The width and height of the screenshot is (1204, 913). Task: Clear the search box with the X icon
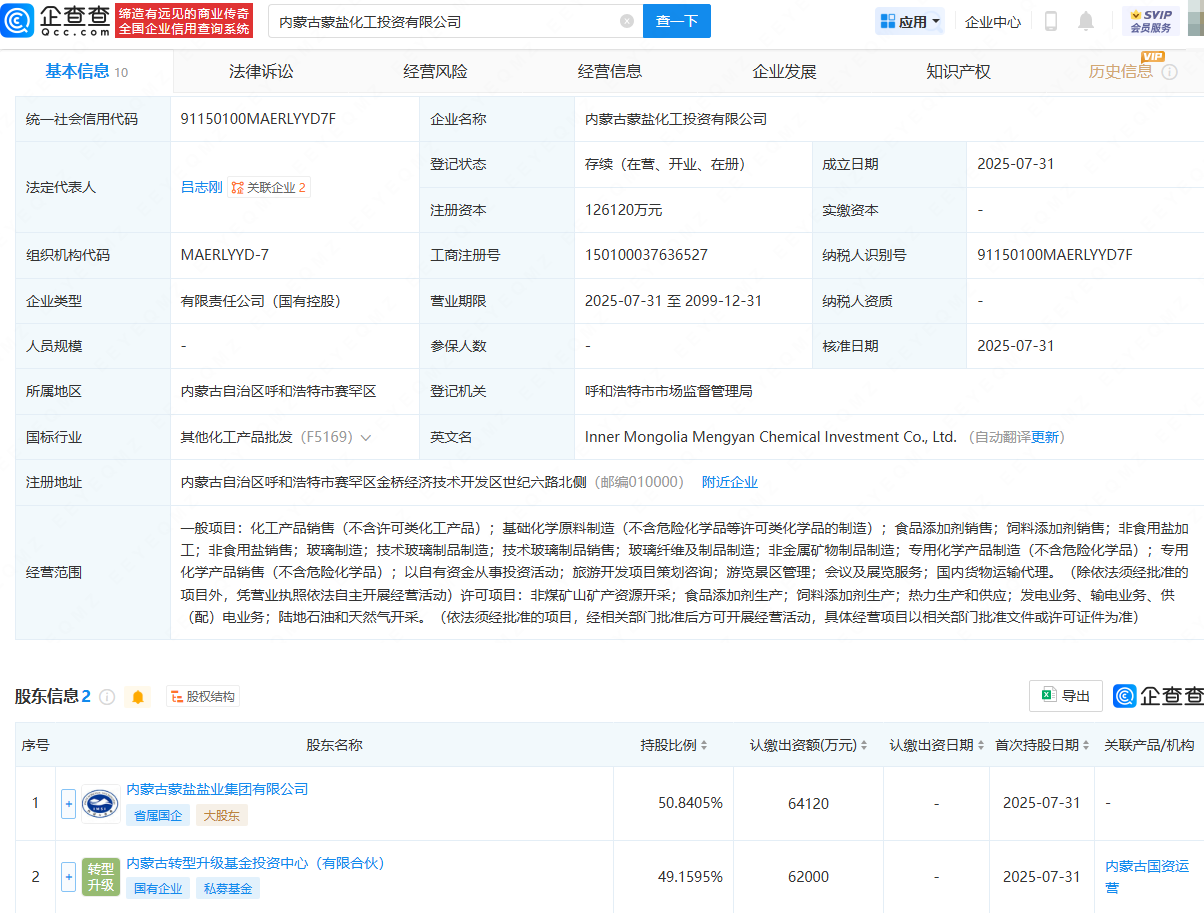coord(627,21)
